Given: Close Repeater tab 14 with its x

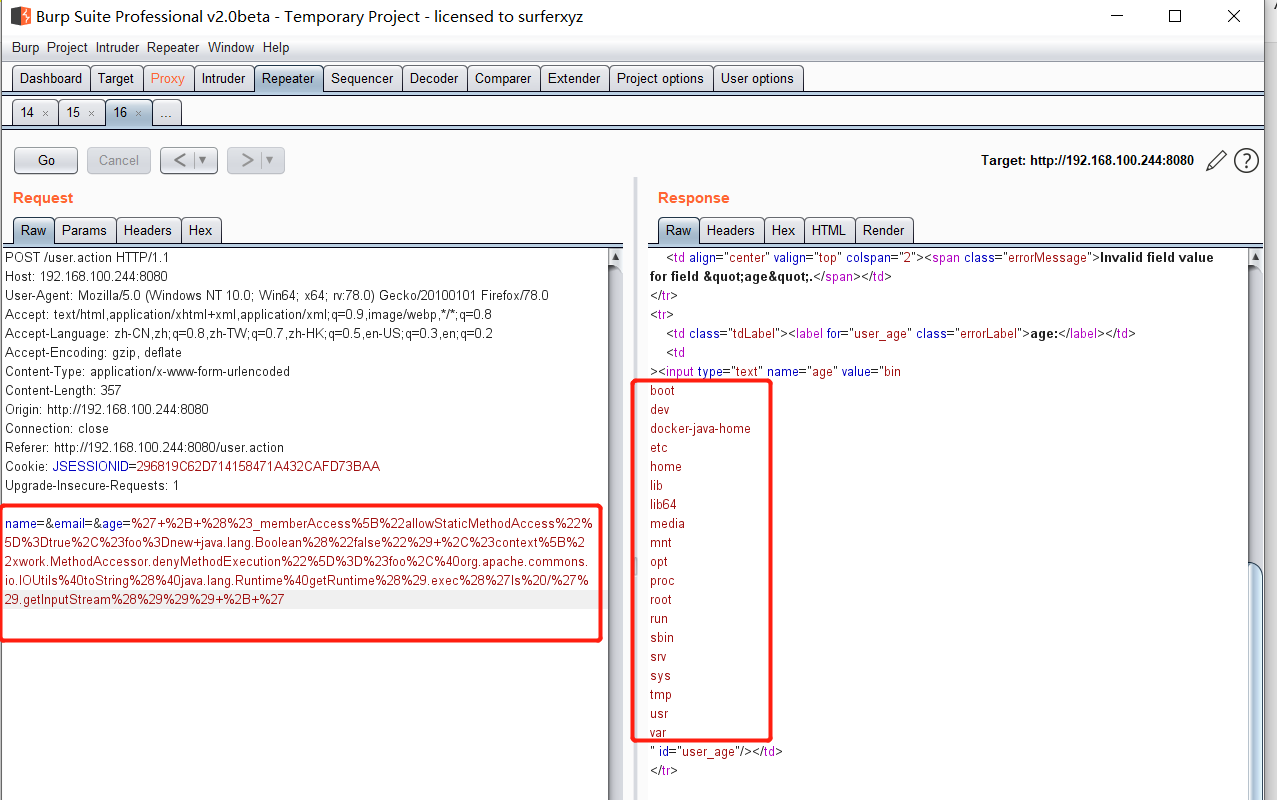Looking at the screenshot, I should (45, 113).
